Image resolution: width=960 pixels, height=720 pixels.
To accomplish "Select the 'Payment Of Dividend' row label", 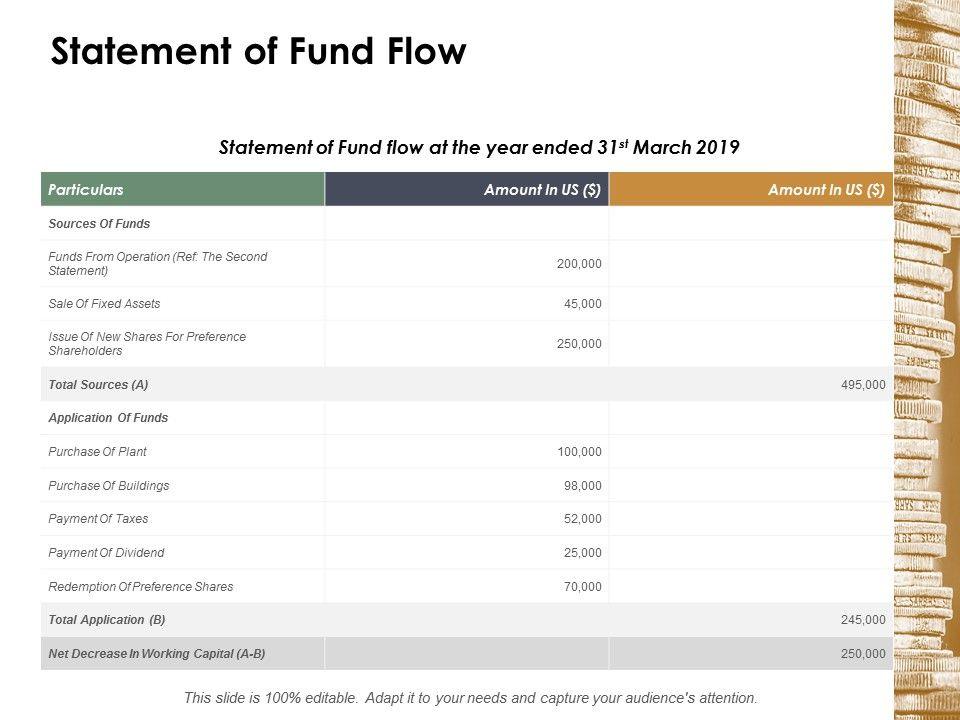I will (x=106, y=553).
